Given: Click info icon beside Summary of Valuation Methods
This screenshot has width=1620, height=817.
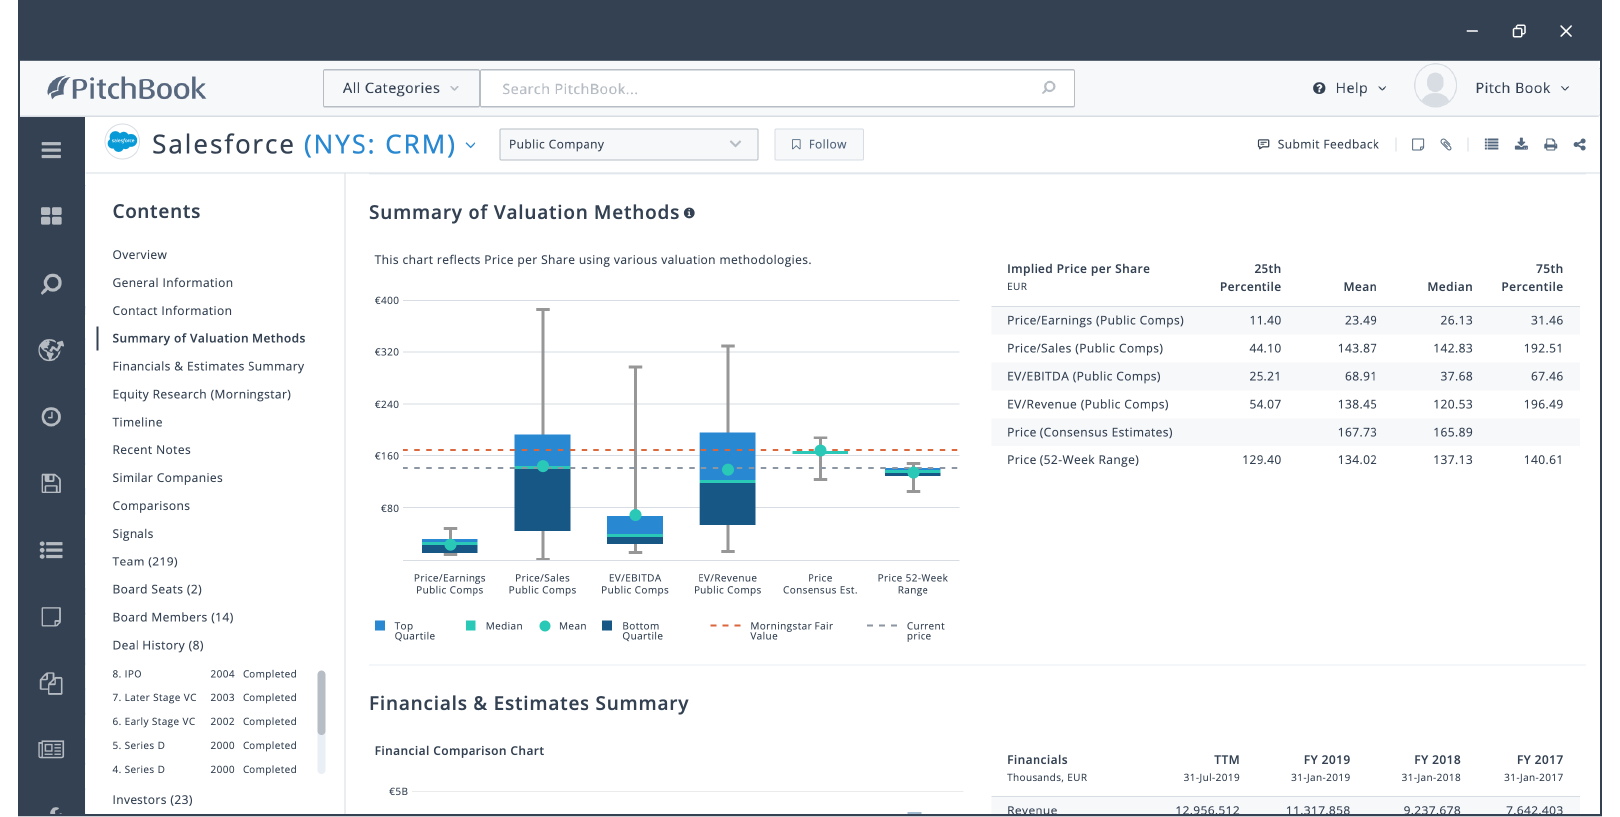Looking at the screenshot, I should [689, 213].
